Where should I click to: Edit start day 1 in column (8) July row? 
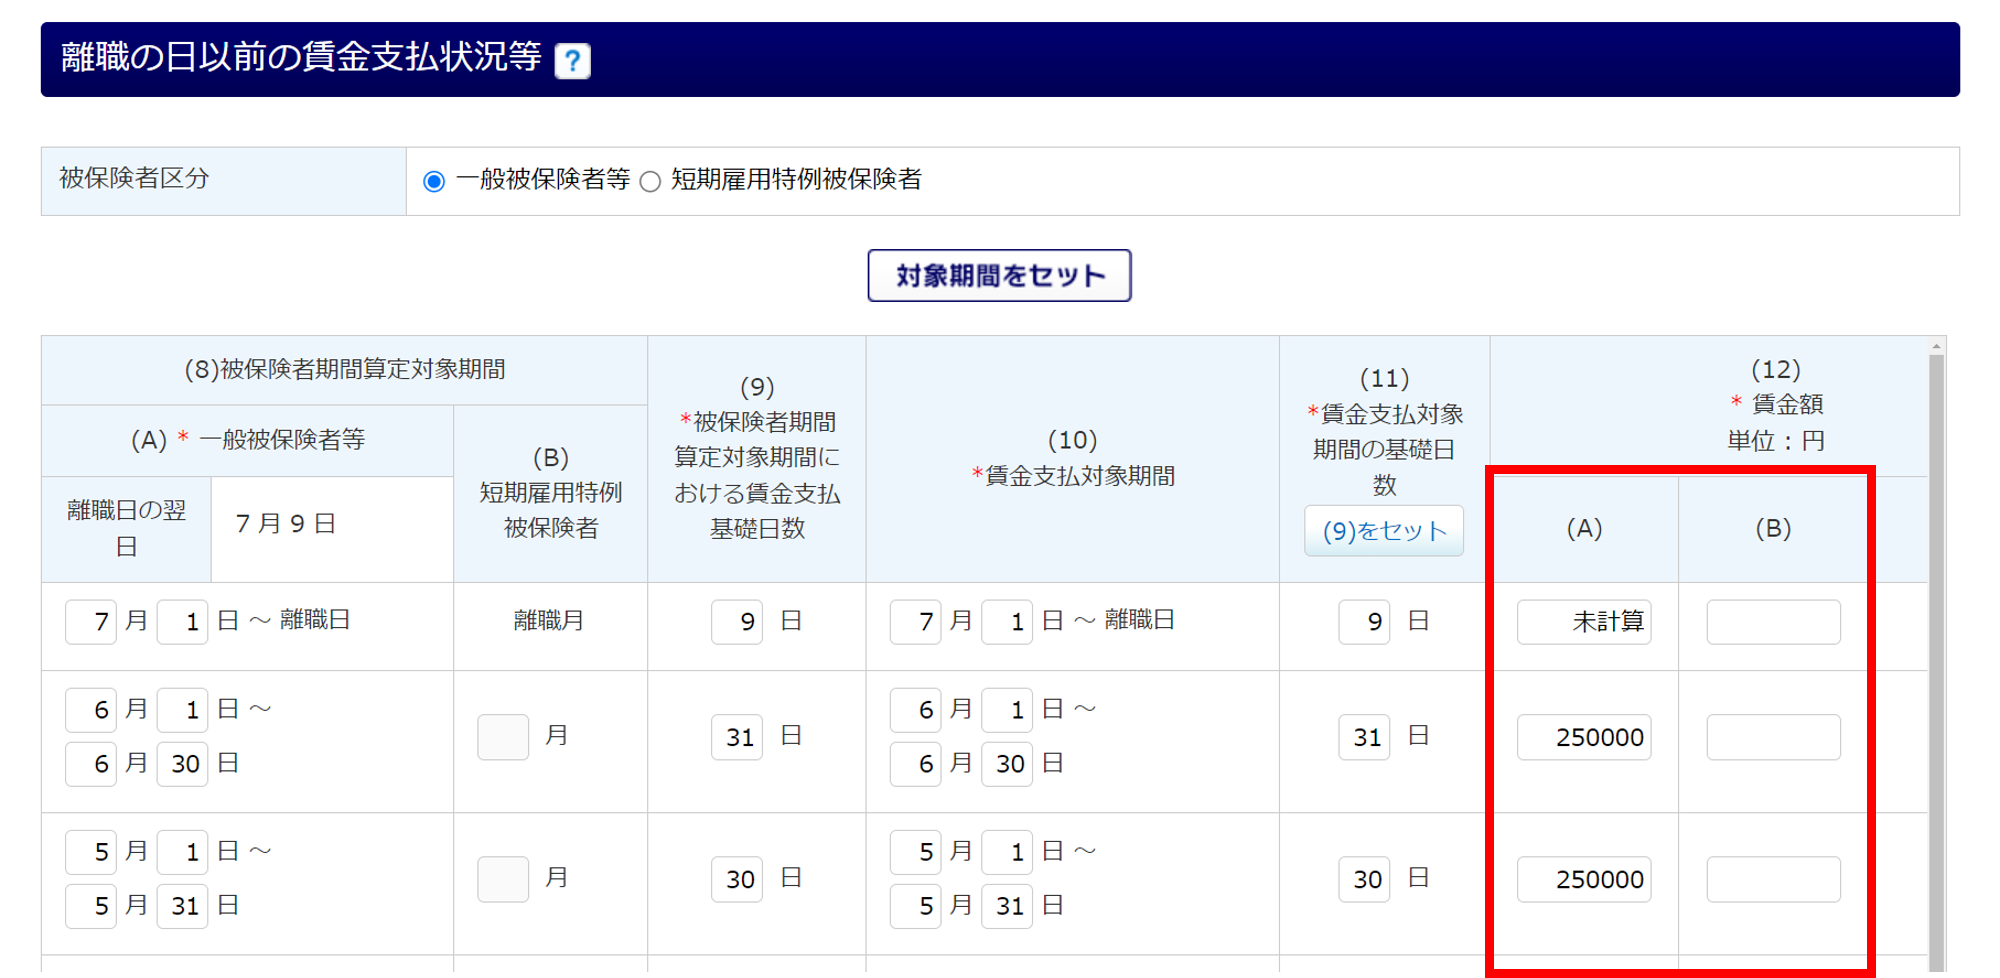(x=182, y=622)
